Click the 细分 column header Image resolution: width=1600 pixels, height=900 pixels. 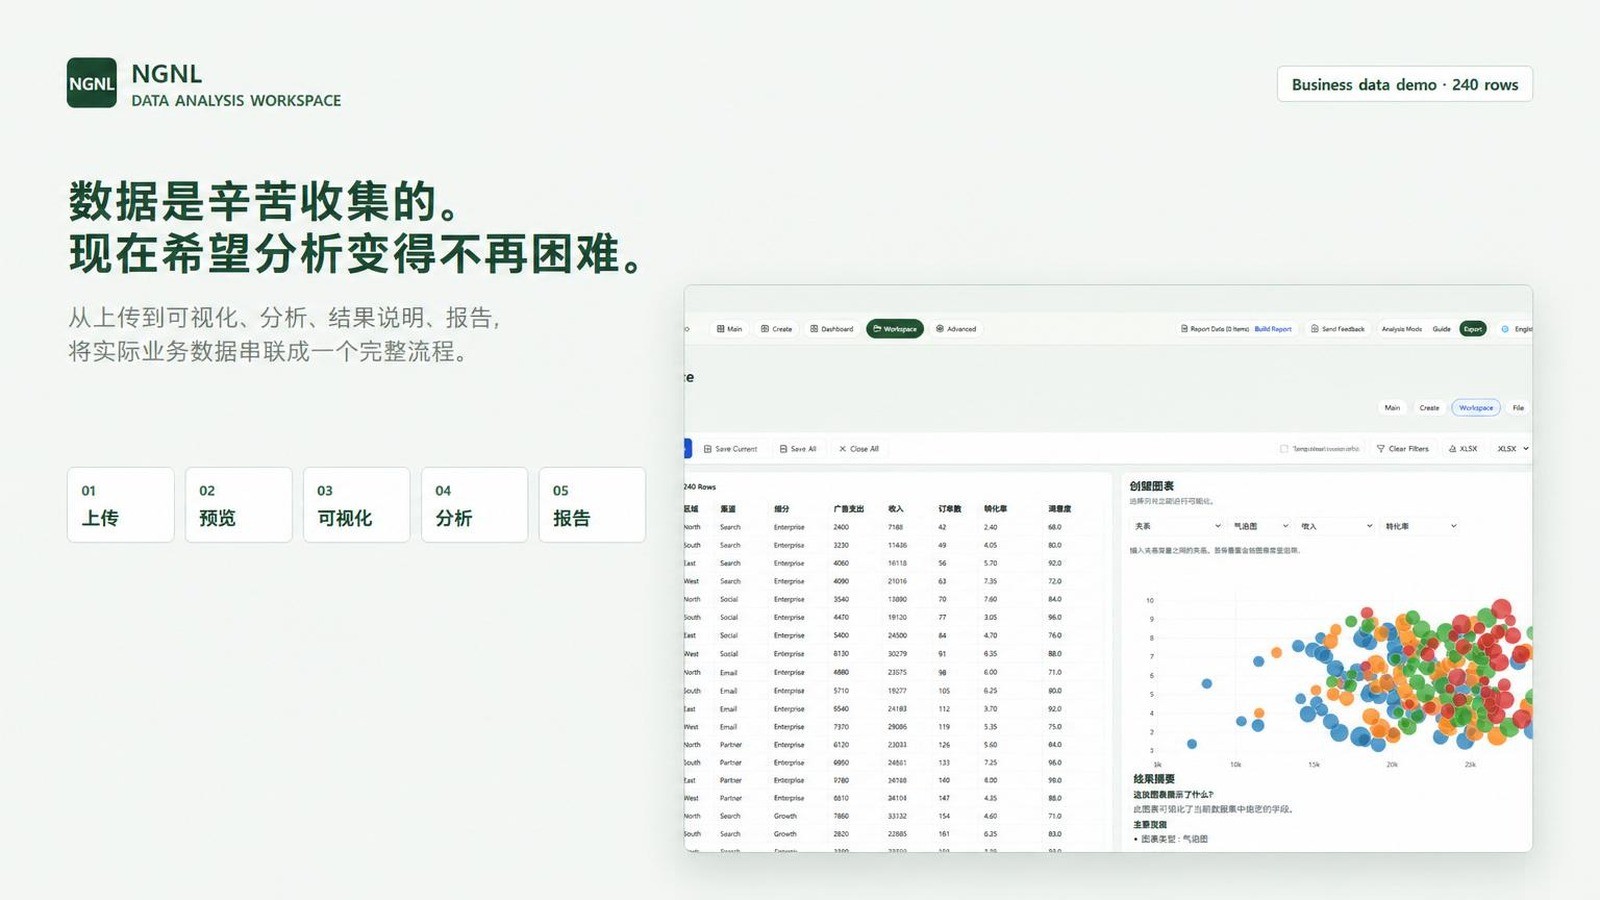point(782,509)
